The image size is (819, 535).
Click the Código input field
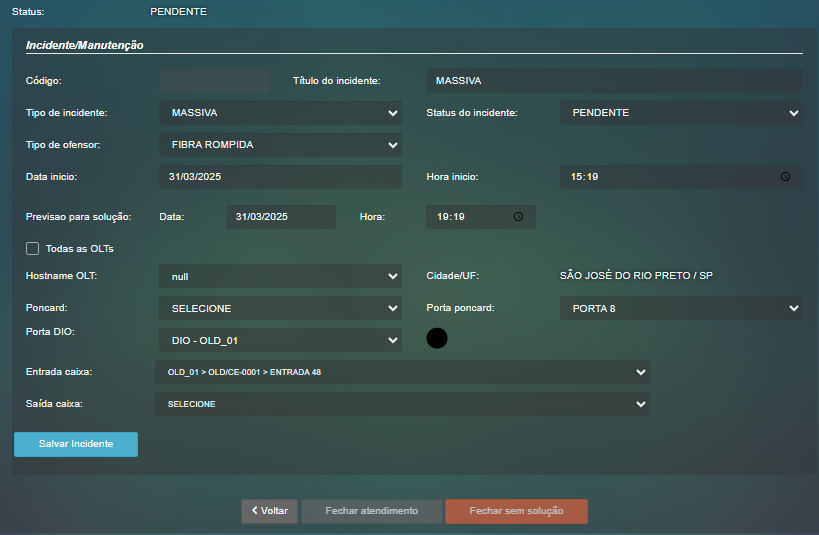pos(214,81)
